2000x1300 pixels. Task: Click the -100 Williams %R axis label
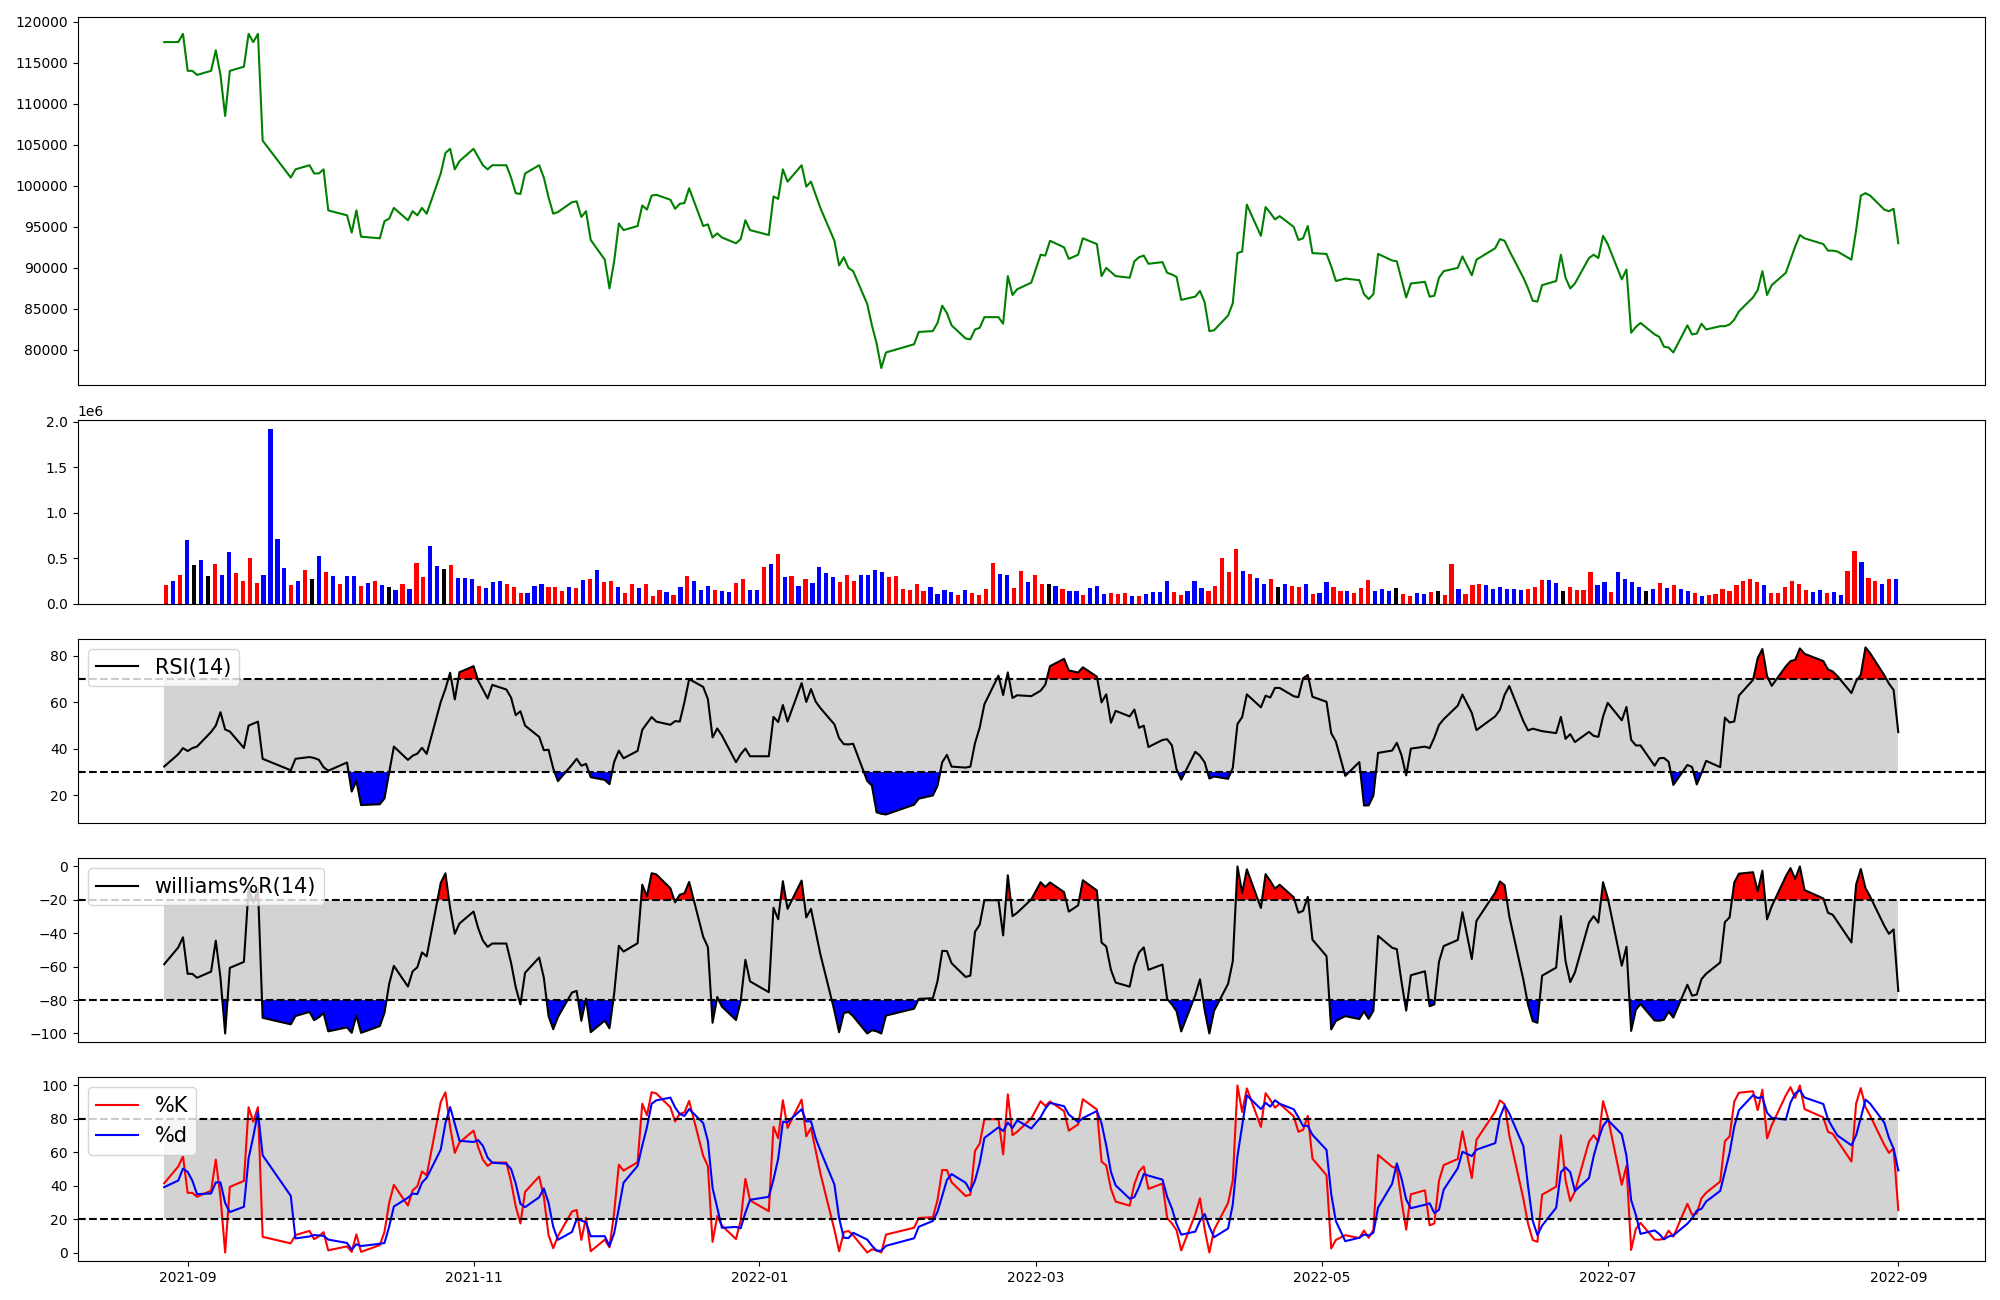[48, 1034]
